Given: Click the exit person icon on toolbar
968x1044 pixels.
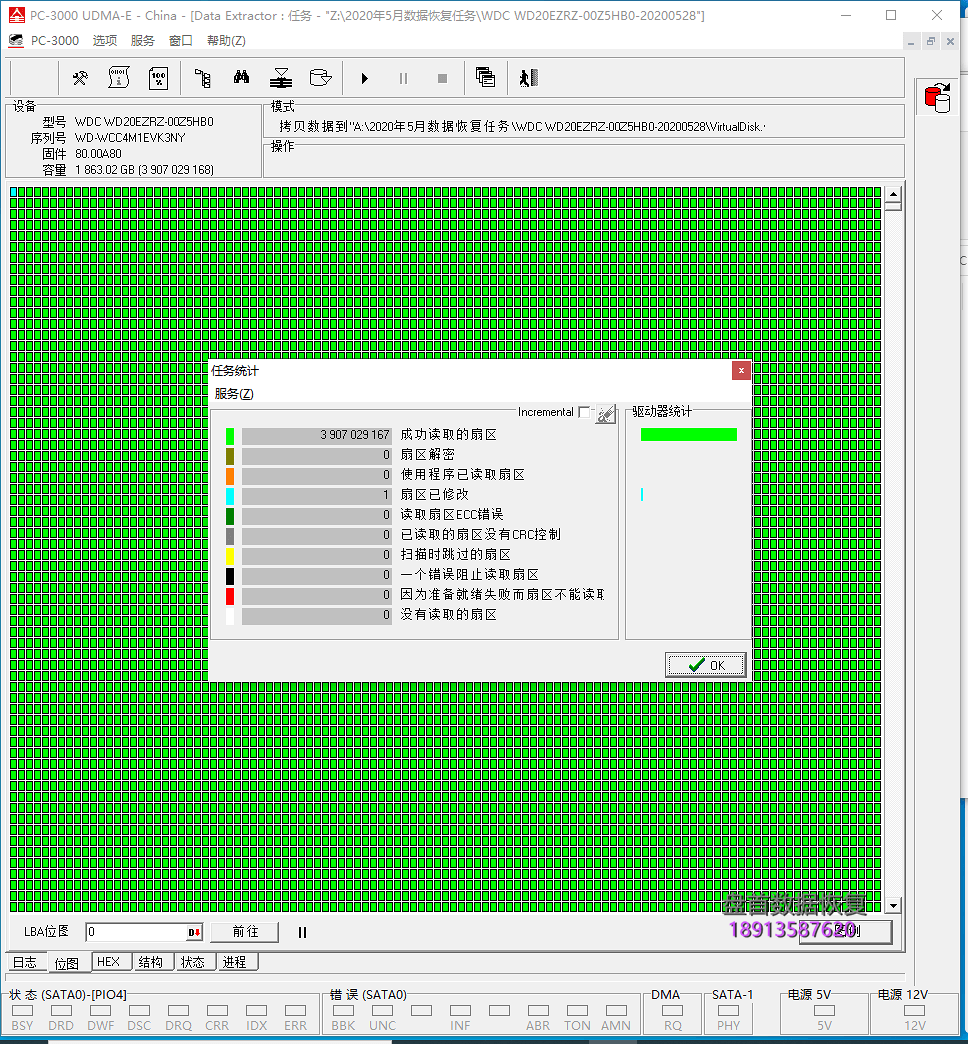Looking at the screenshot, I should pos(526,77).
